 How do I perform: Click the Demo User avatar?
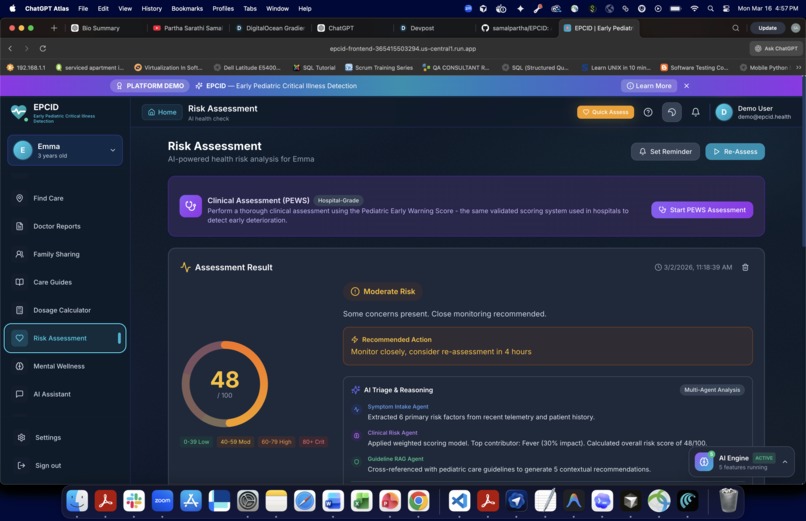point(723,112)
